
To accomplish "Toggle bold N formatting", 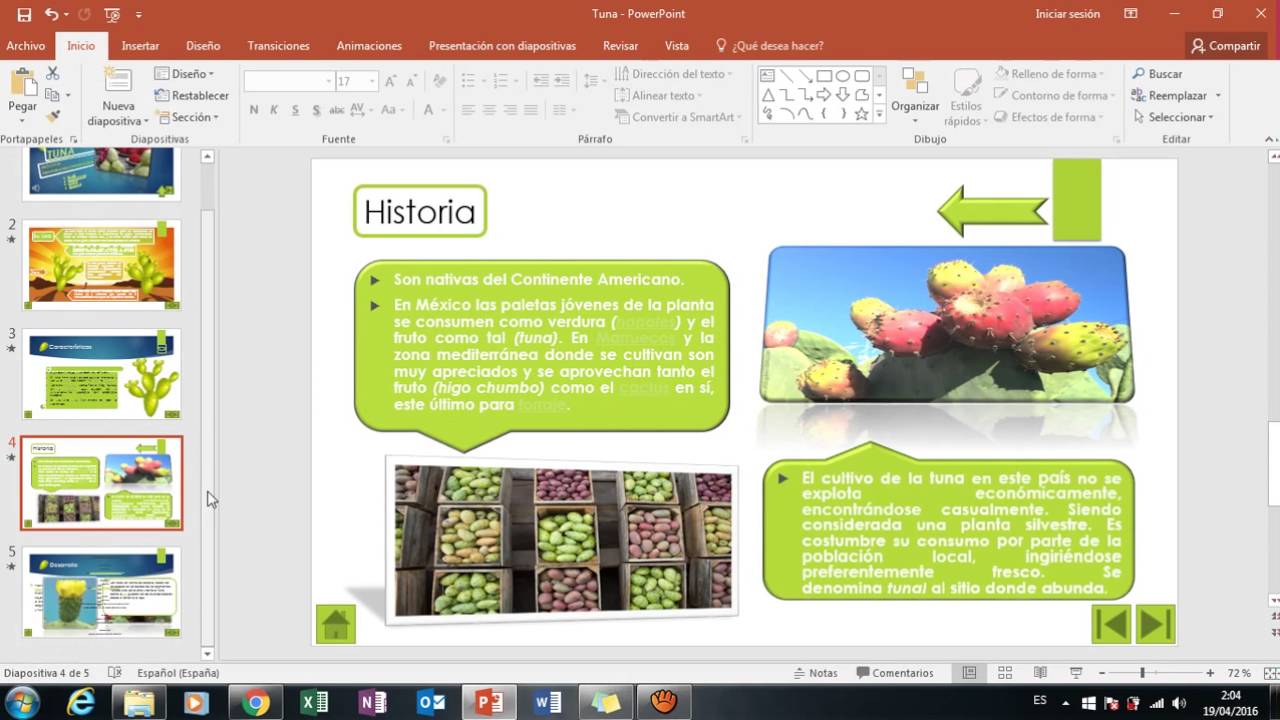I will (254, 110).
